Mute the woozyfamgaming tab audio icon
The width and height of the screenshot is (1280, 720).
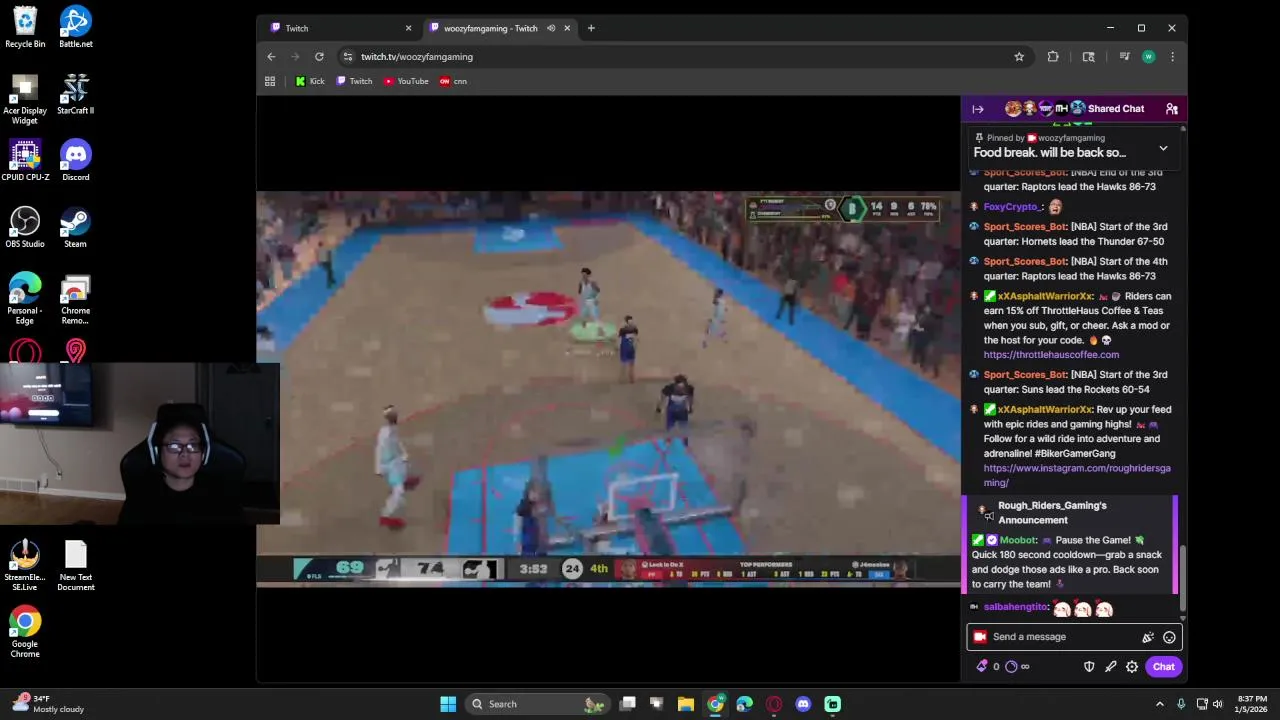pyautogui.click(x=550, y=28)
